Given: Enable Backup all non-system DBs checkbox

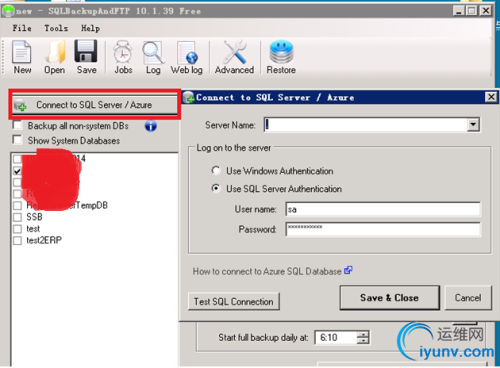Looking at the screenshot, I should click(17, 125).
